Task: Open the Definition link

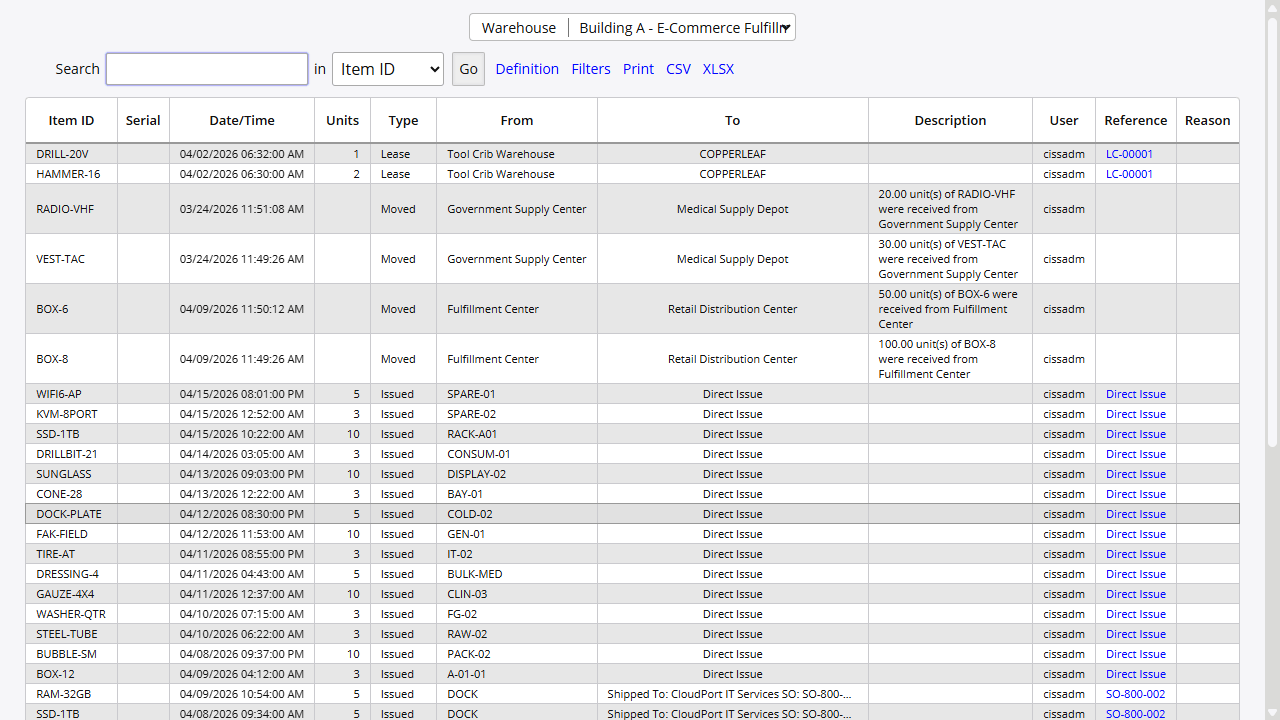Action: click(527, 69)
